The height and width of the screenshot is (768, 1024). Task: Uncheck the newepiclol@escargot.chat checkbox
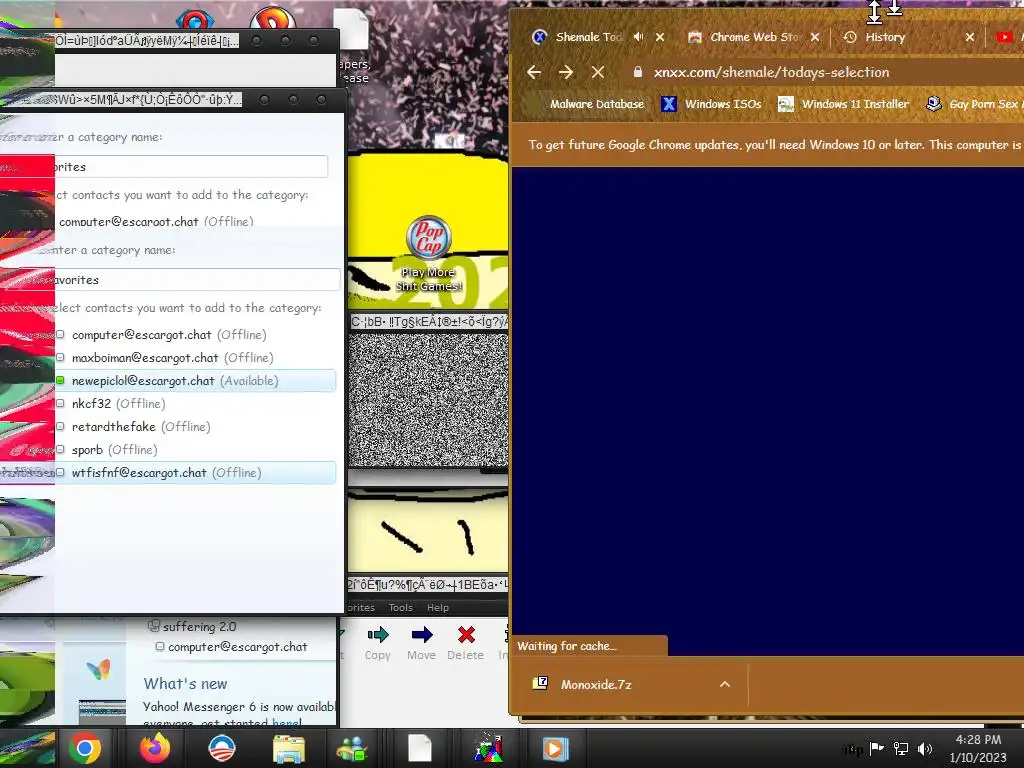(x=60, y=380)
